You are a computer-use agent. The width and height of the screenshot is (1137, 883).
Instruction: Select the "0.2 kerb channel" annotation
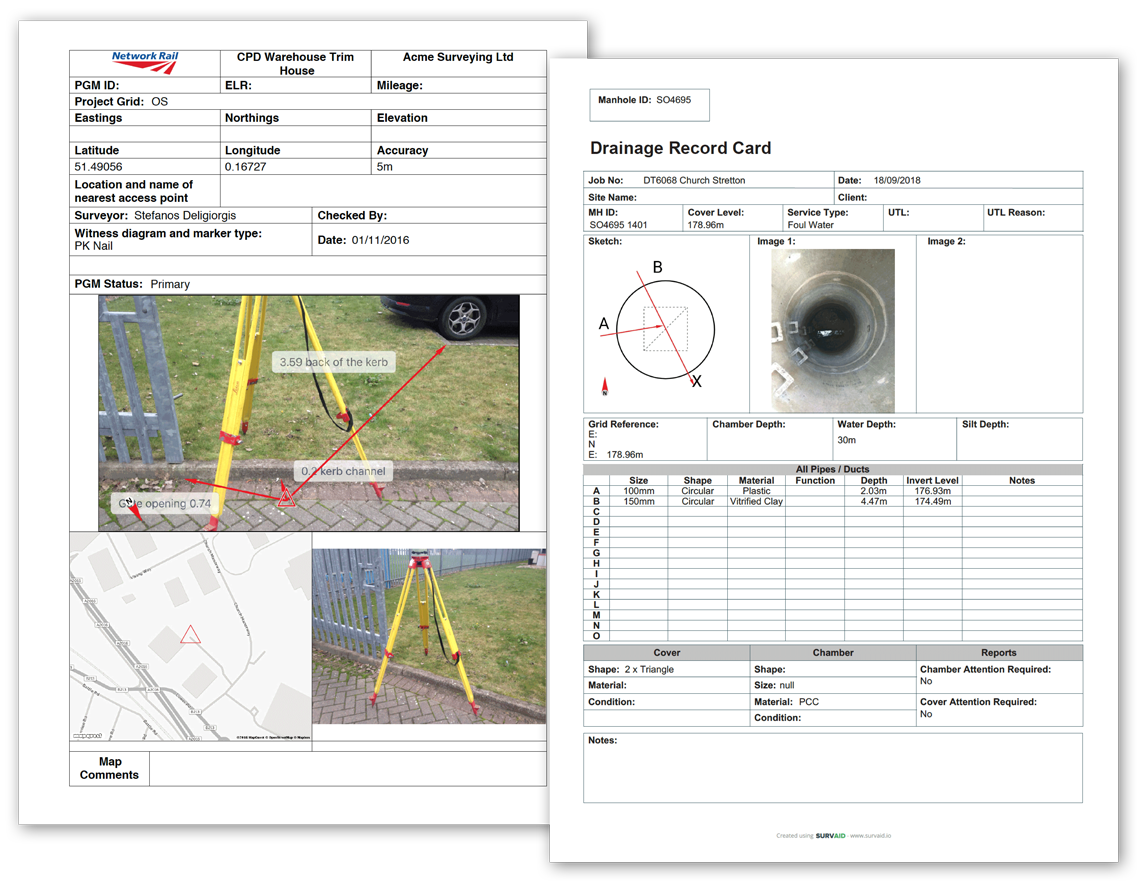coord(343,471)
